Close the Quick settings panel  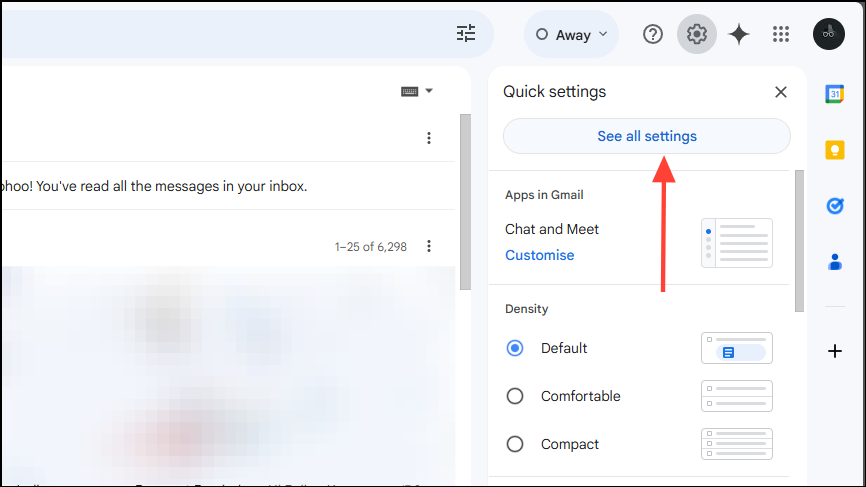pyautogui.click(x=780, y=92)
